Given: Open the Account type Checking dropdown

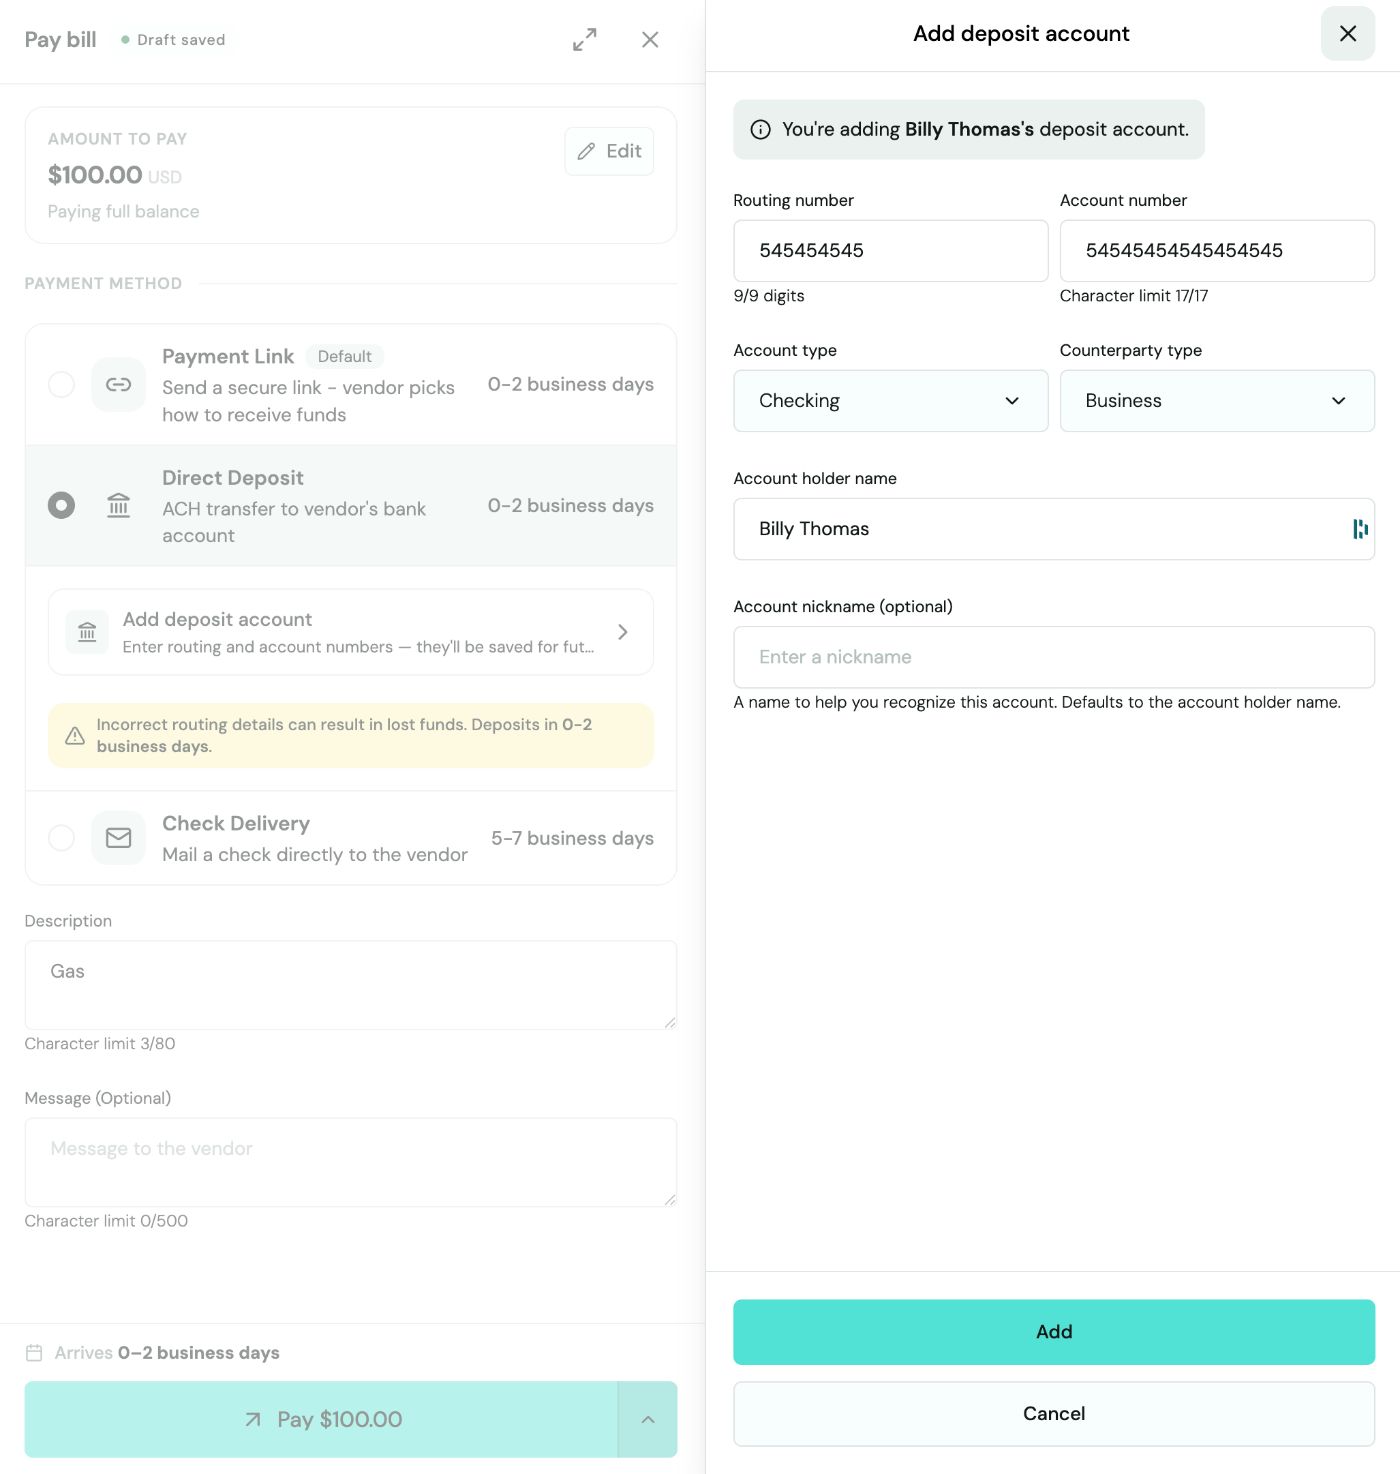Looking at the screenshot, I should coord(890,401).
